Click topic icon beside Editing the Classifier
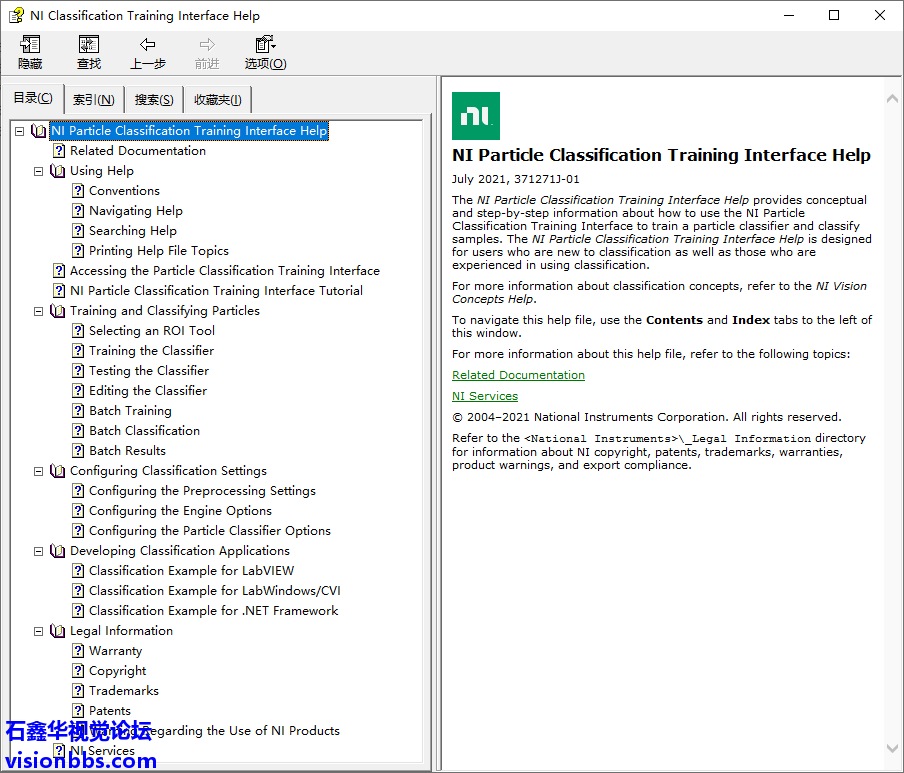The height and width of the screenshot is (773, 904). 78,391
